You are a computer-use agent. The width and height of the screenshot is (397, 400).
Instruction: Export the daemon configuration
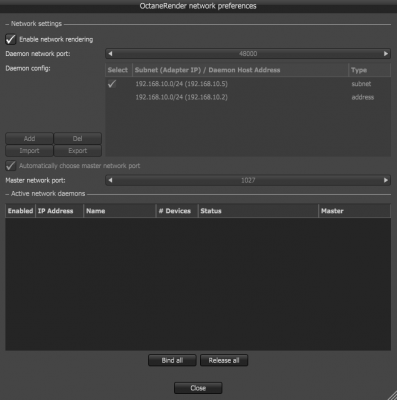coord(77,151)
